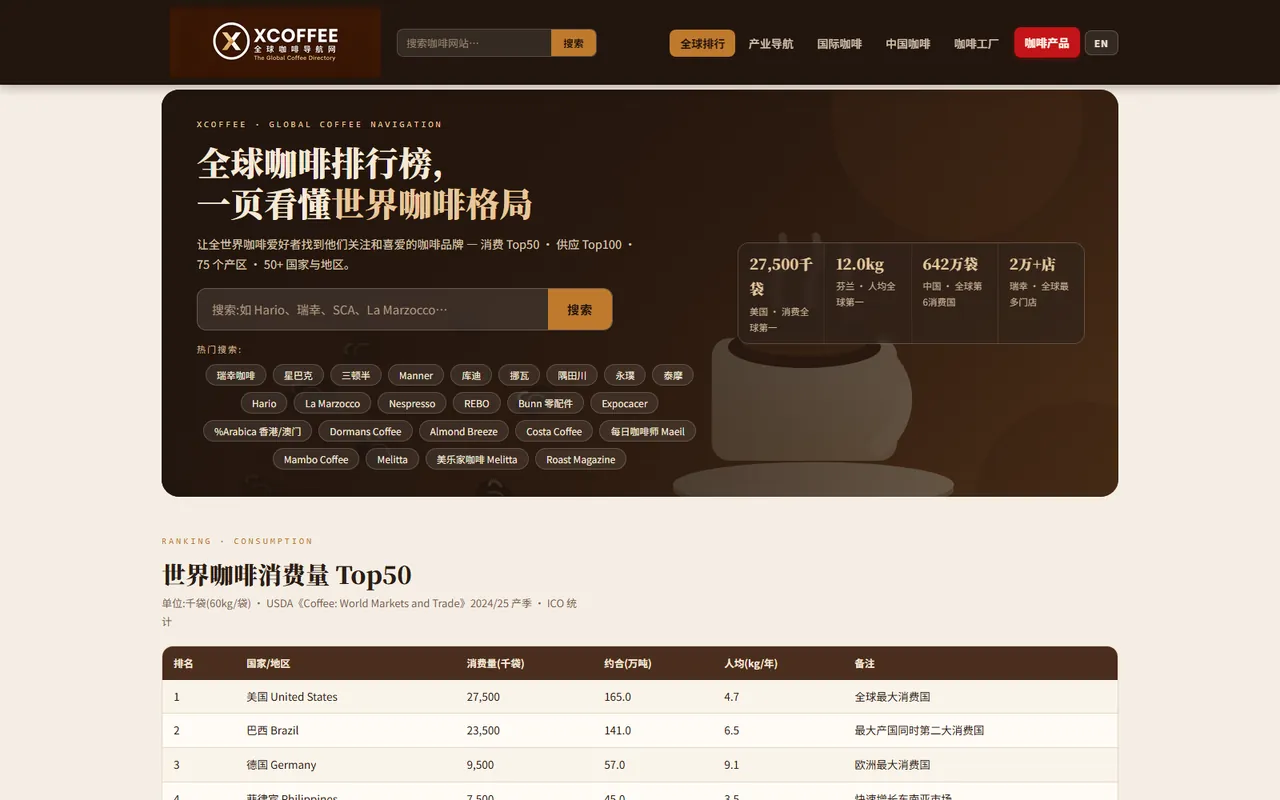The width and height of the screenshot is (1280, 800).
Task: Go to 国际咖啡 section
Action: (x=839, y=43)
